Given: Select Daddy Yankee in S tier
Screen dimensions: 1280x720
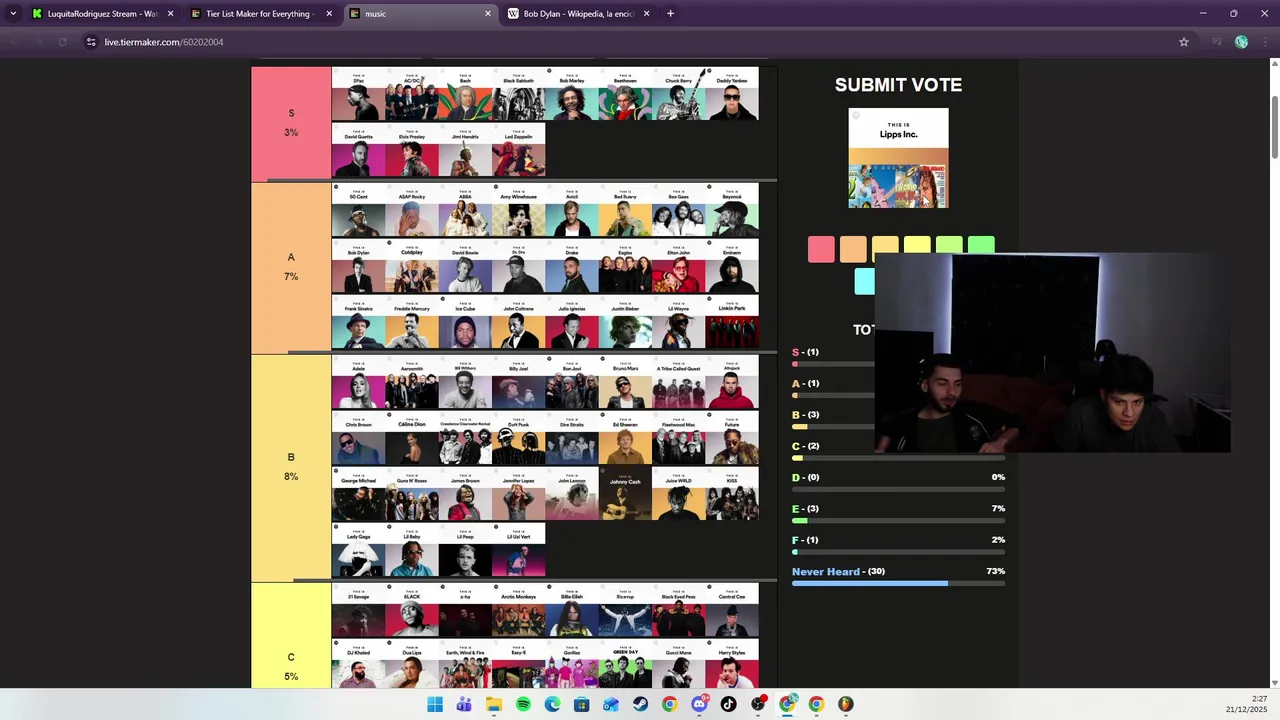Looking at the screenshot, I should click(732, 94).
